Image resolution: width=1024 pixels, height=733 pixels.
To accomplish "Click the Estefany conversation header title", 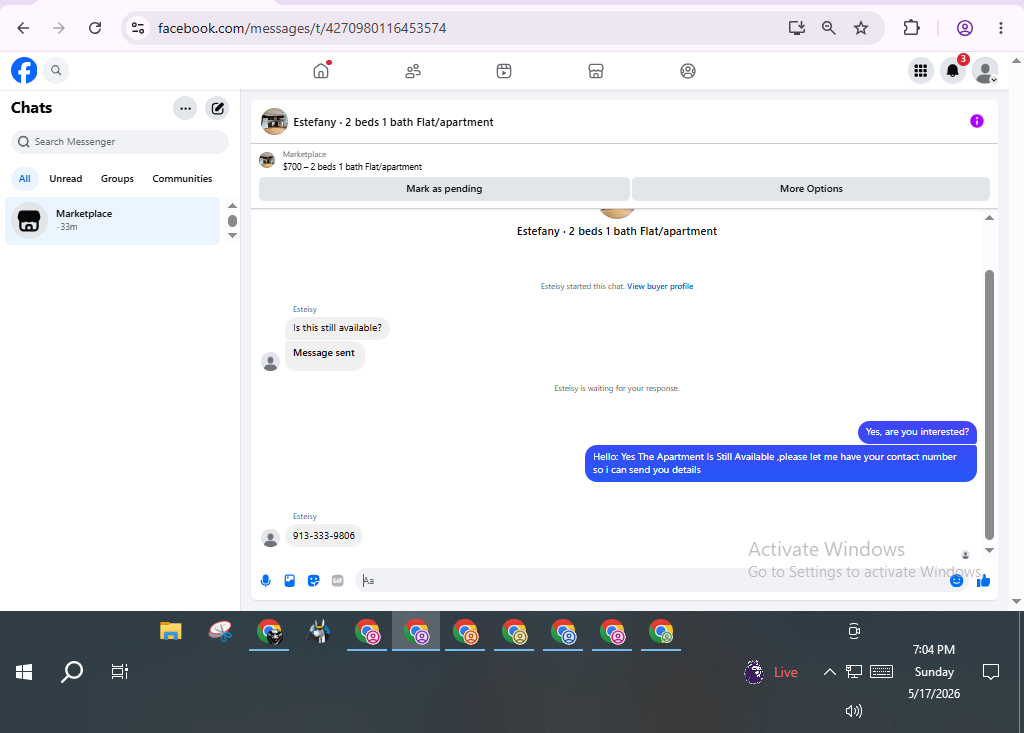I will pos(393,122).
